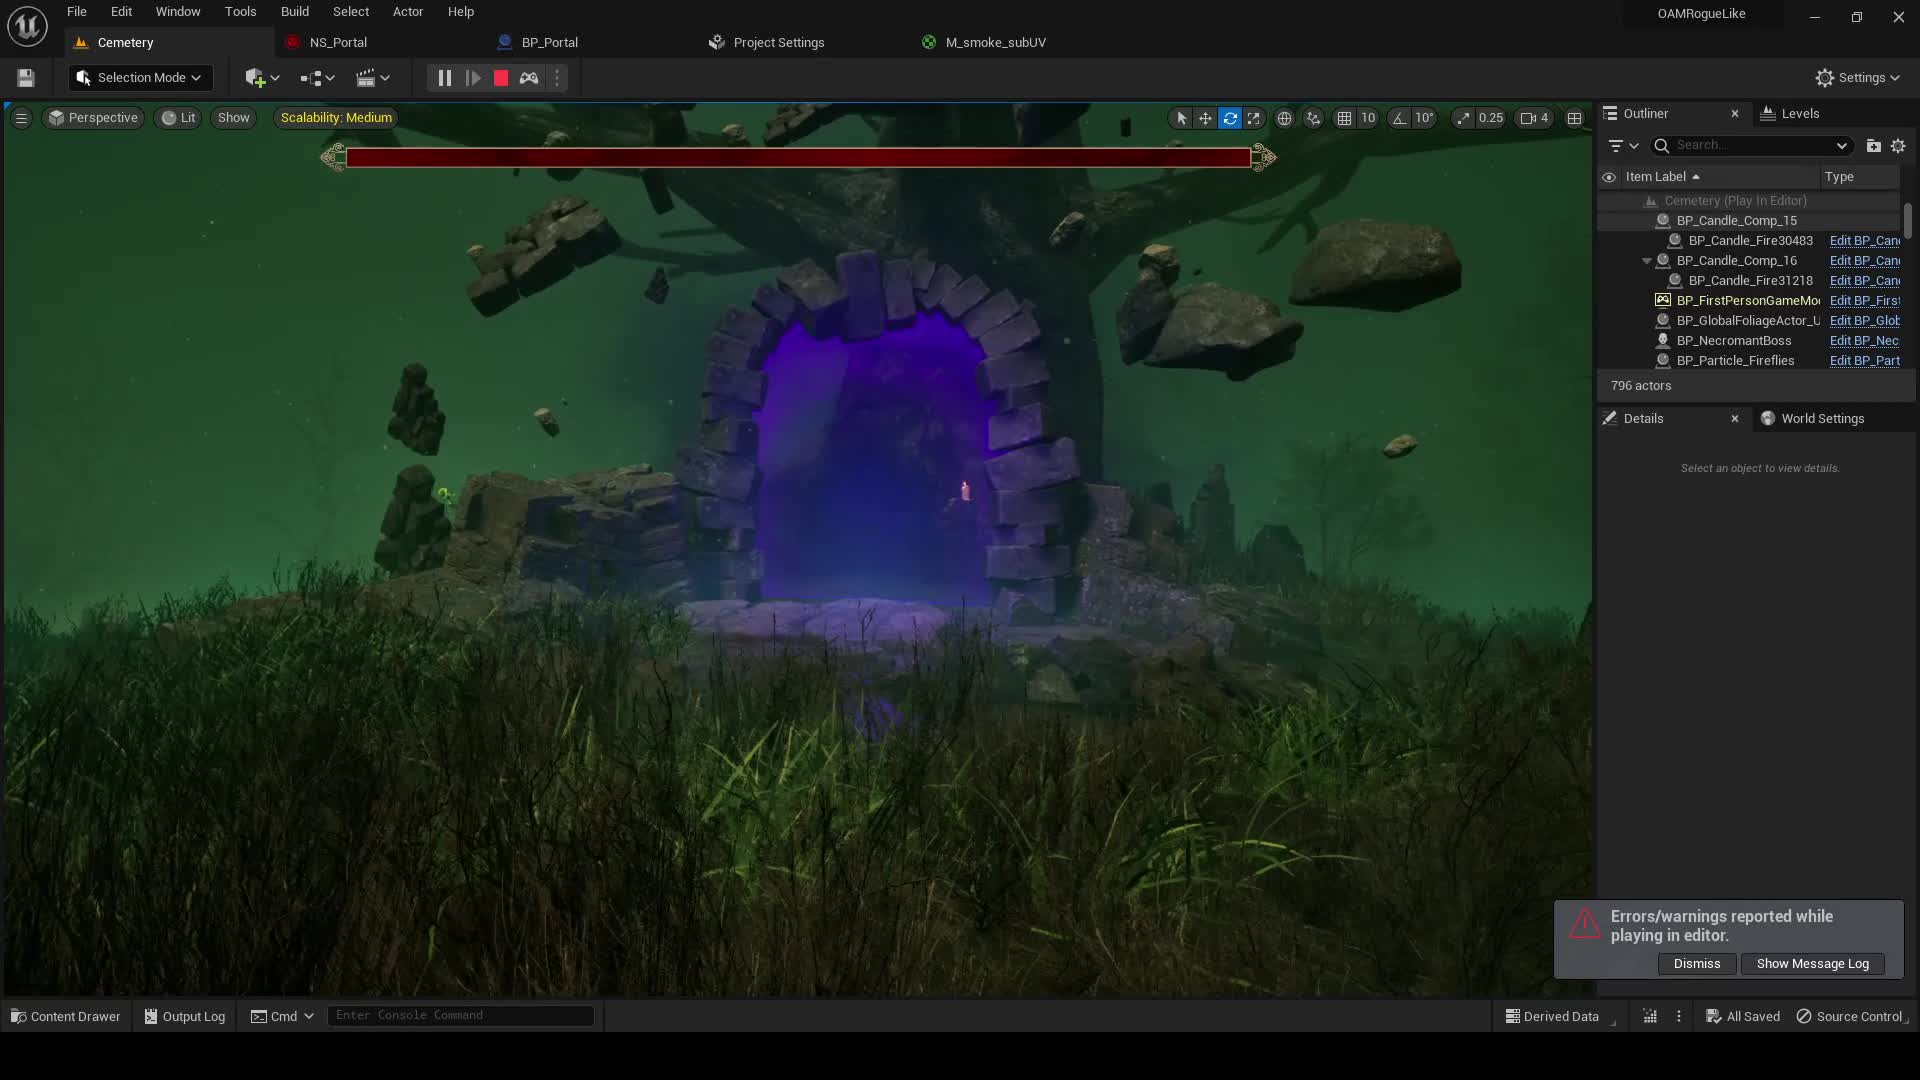Open the Cinematics clapperboard dropdown
This screenshot has width=1920, height=1080.
coord(373,78)
